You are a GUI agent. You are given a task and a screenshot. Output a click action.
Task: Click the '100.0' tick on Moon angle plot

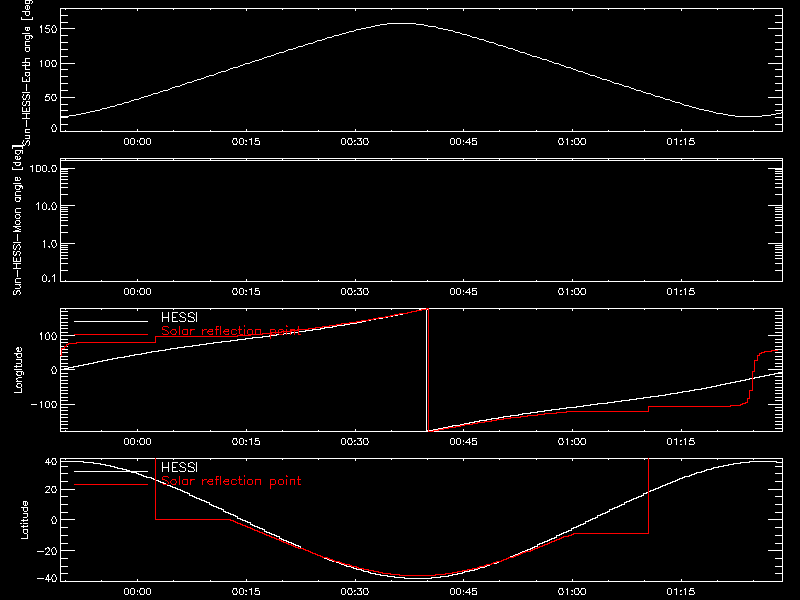44,168
